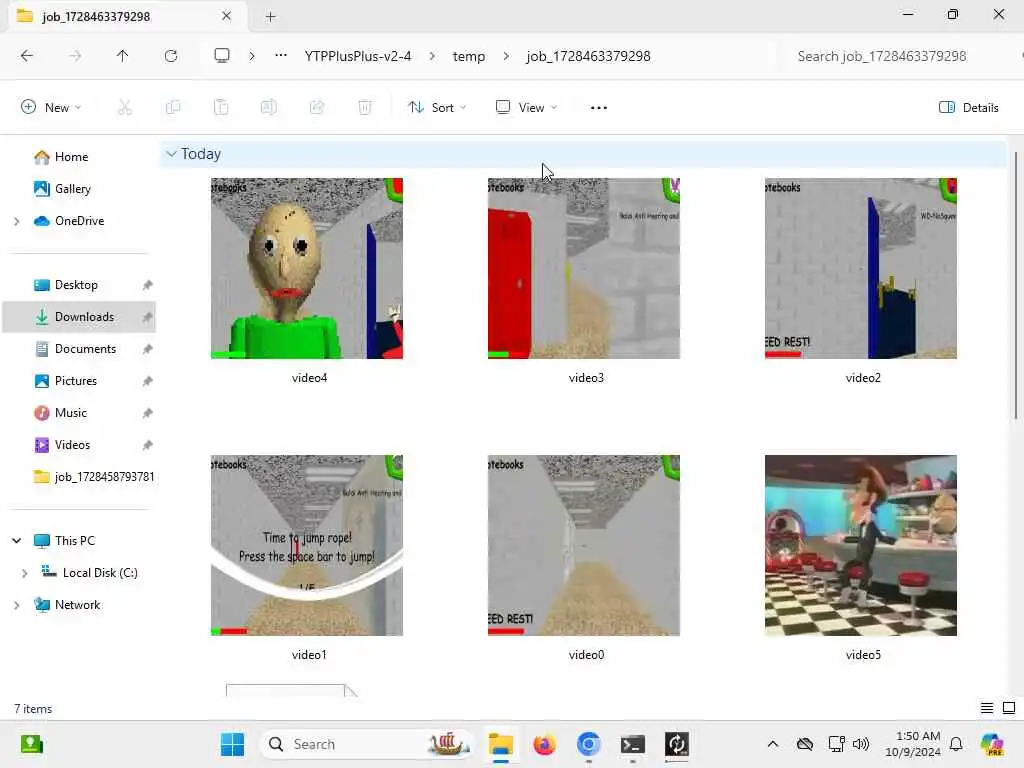Go back to previous folder
Screen dimensions: 1024x768
27,56
